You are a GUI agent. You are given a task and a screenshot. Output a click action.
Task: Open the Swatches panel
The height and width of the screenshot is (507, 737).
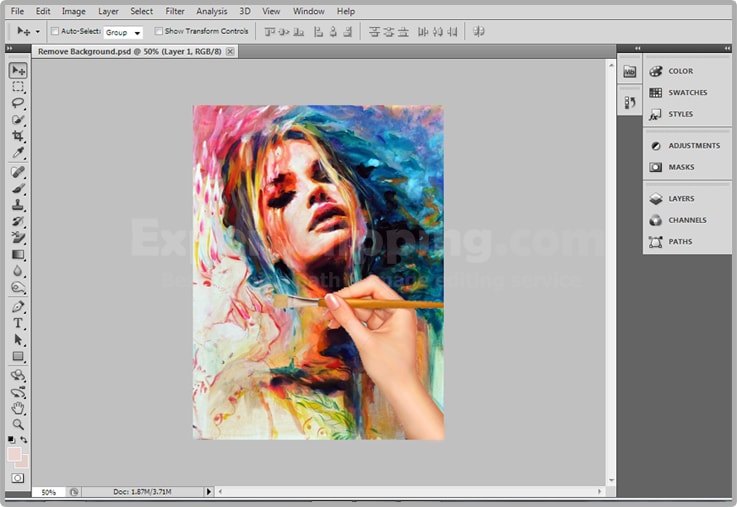pos(688,93)
